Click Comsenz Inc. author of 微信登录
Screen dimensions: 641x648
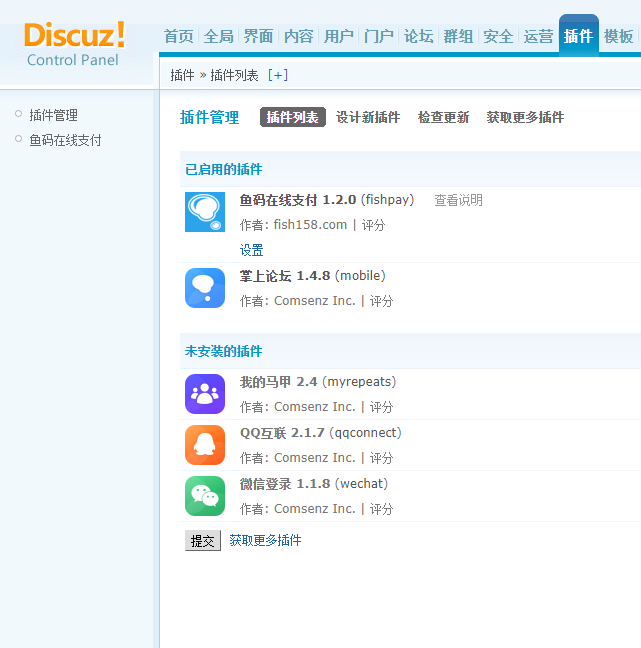pos(315,509)
